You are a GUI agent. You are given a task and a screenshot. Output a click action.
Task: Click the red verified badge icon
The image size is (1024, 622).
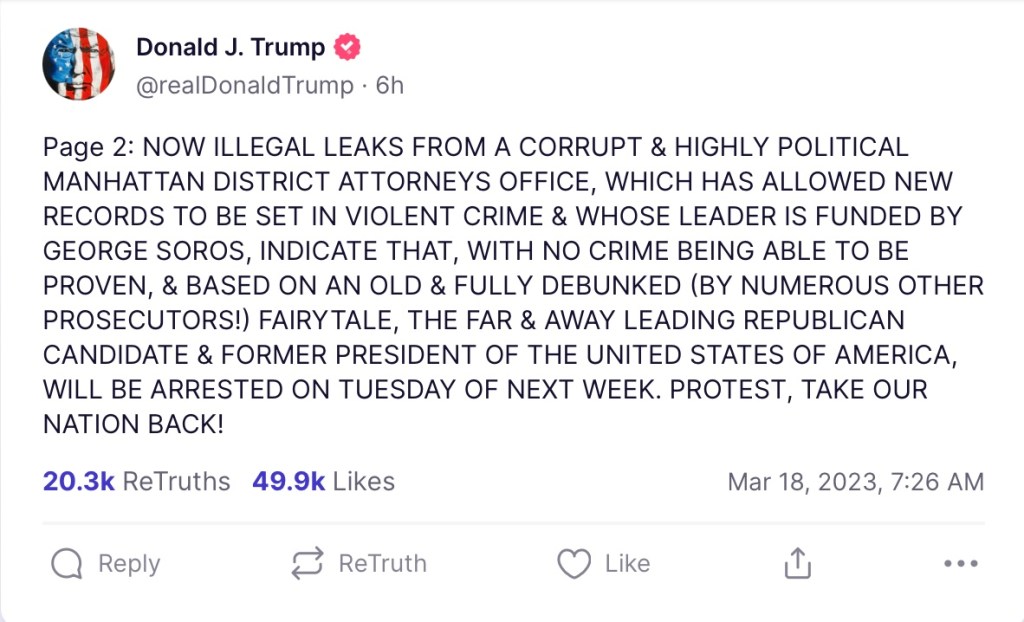347,47
